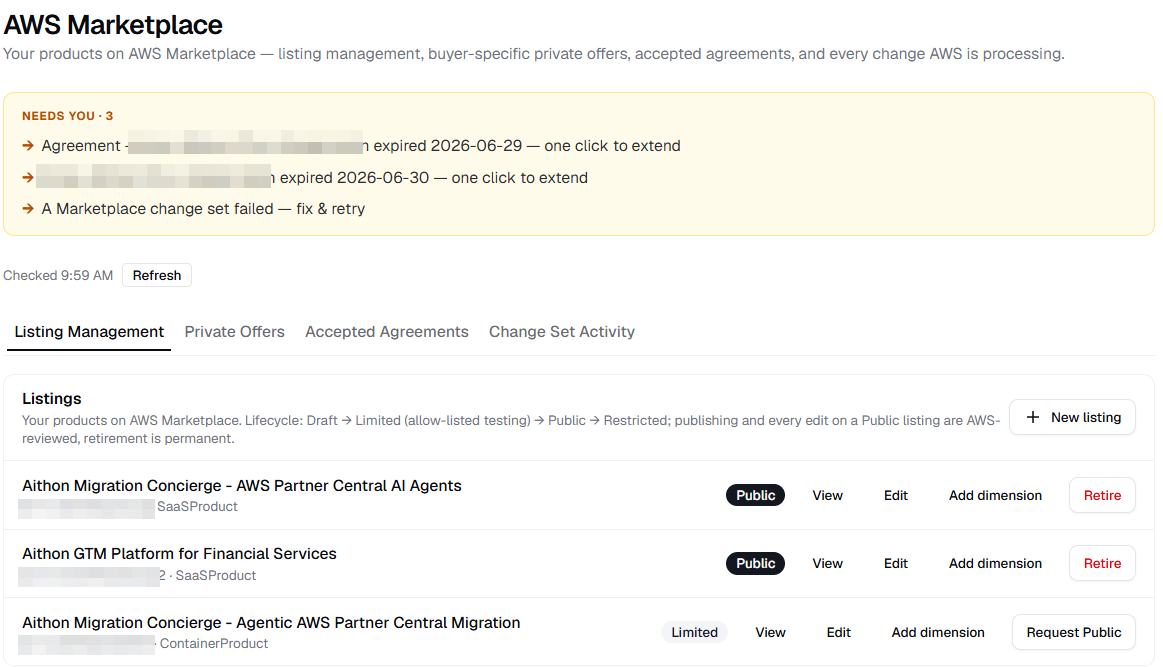Click the NEEDS YOU · 3 heading
The height and width of the screenshot is (667, 1163).
click(x=67, y=116)
